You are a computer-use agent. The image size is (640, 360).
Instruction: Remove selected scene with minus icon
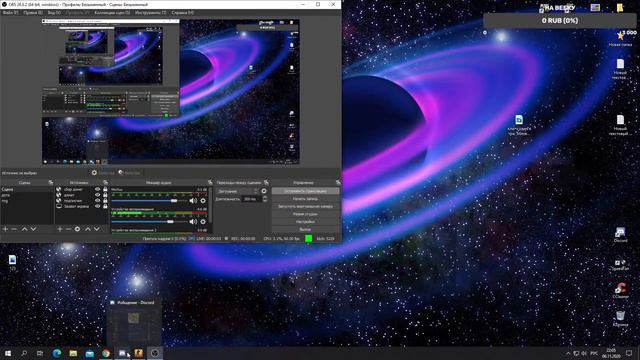point(14,229)
